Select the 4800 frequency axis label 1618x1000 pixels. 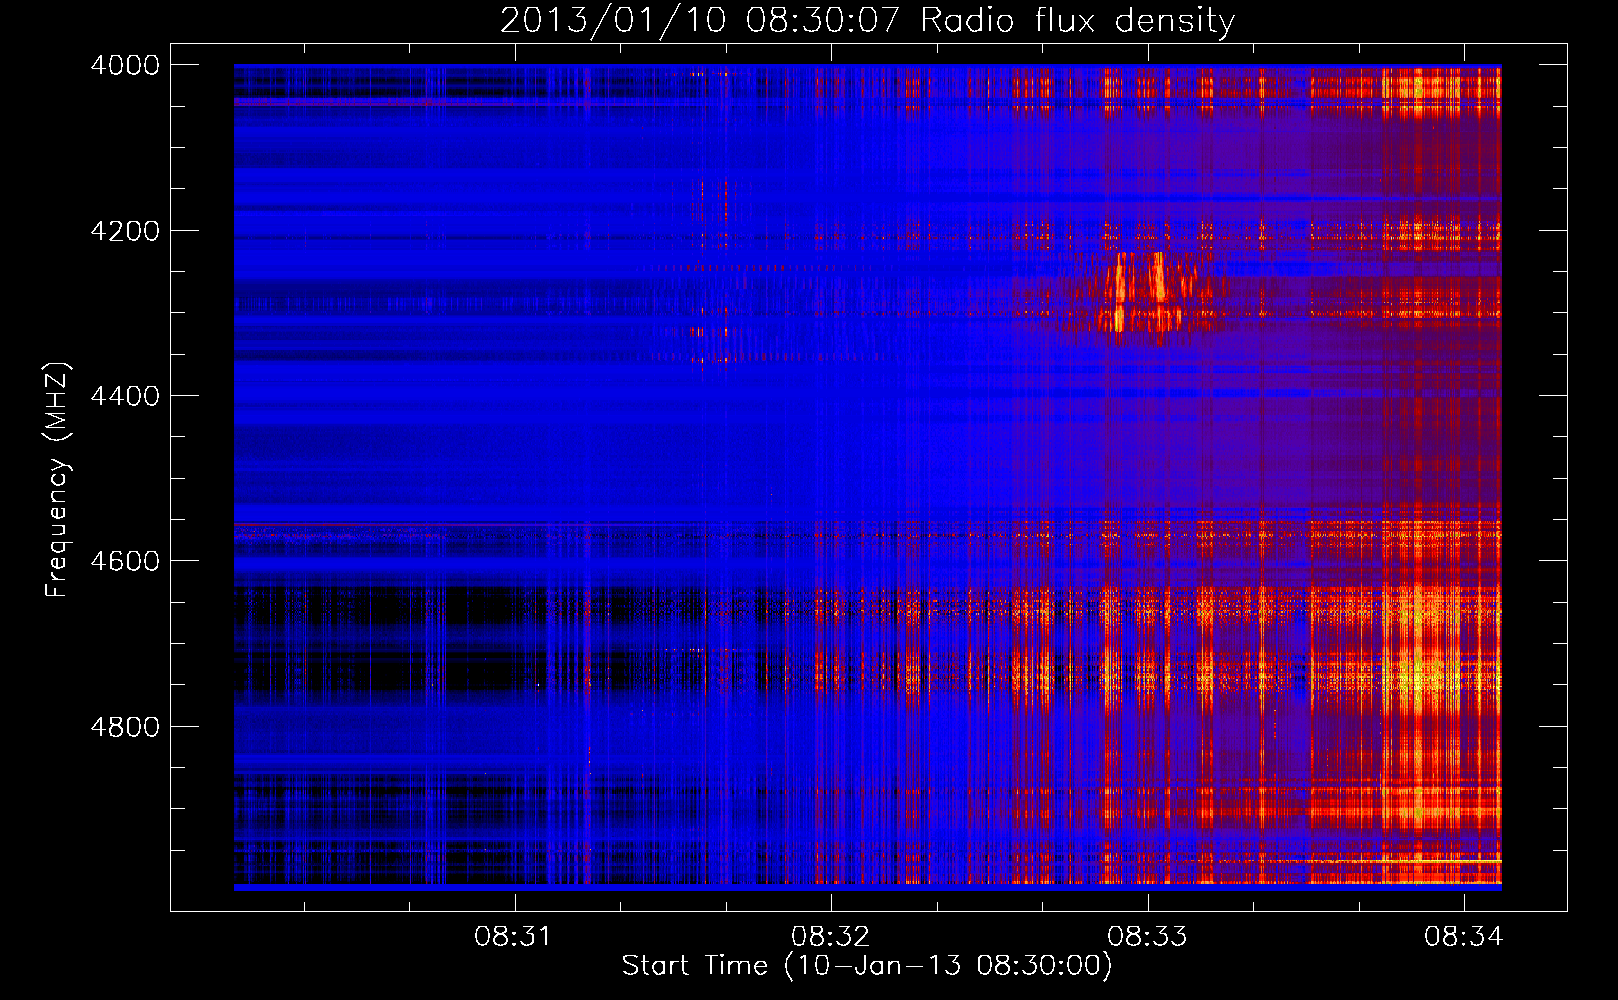pos(125,726)
